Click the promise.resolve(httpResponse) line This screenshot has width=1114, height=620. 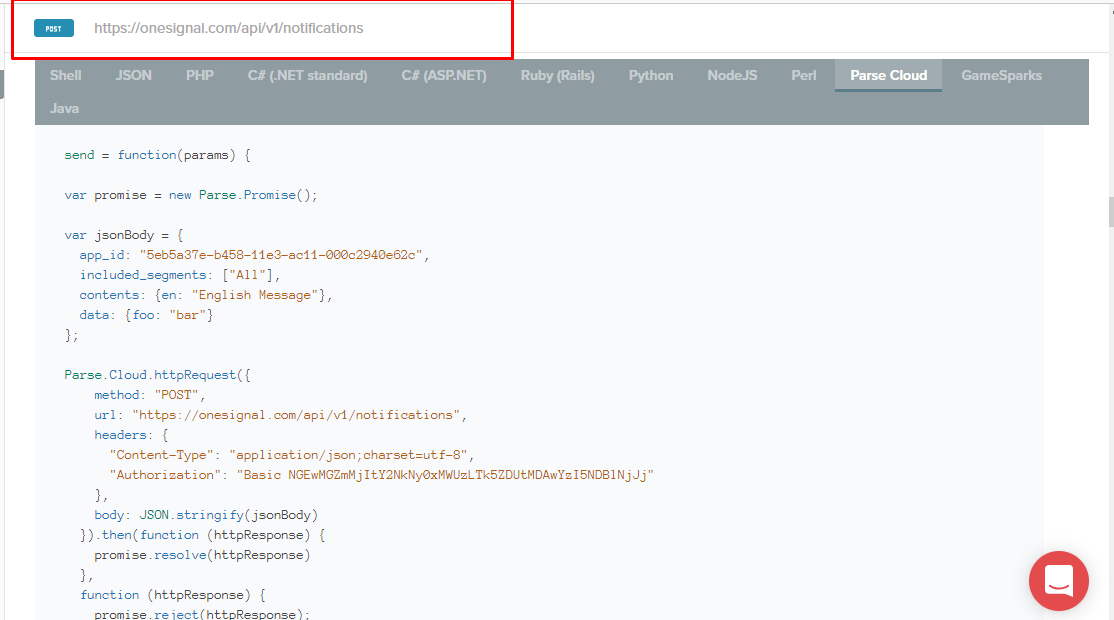tap(202, 555)
